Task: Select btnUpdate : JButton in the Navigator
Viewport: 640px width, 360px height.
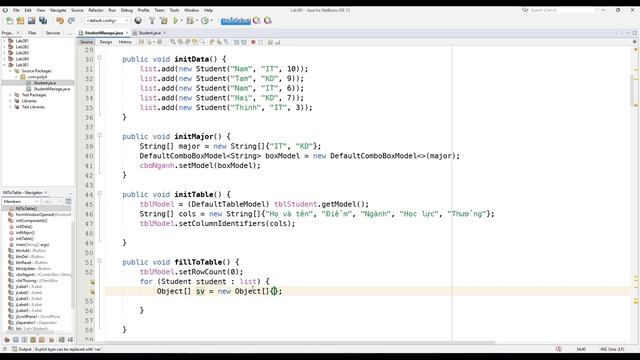Action: click(33, 269)
